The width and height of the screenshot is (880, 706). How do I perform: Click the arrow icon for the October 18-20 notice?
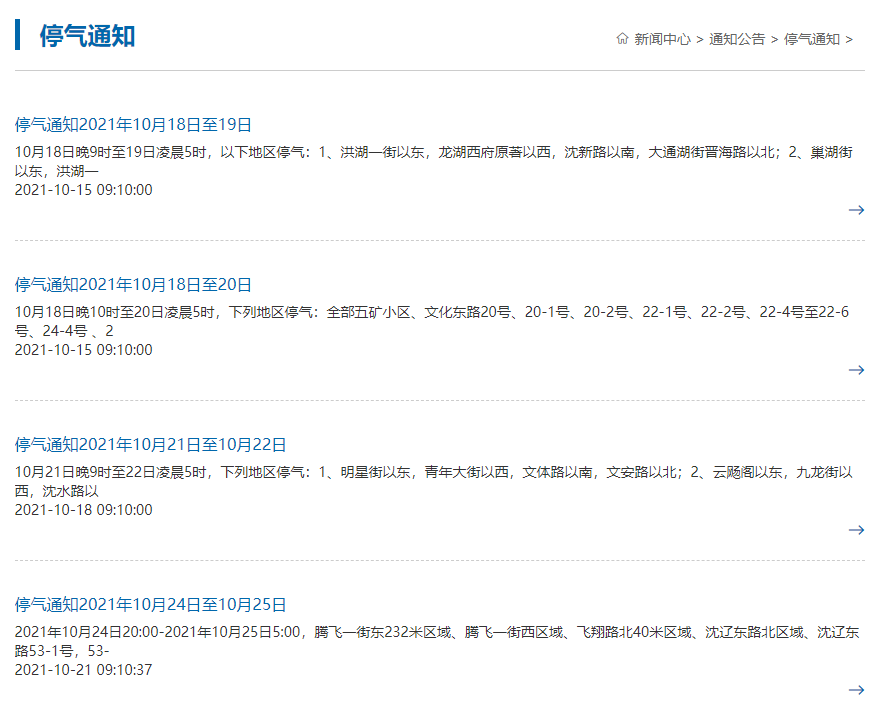click(x=857, y=370)
